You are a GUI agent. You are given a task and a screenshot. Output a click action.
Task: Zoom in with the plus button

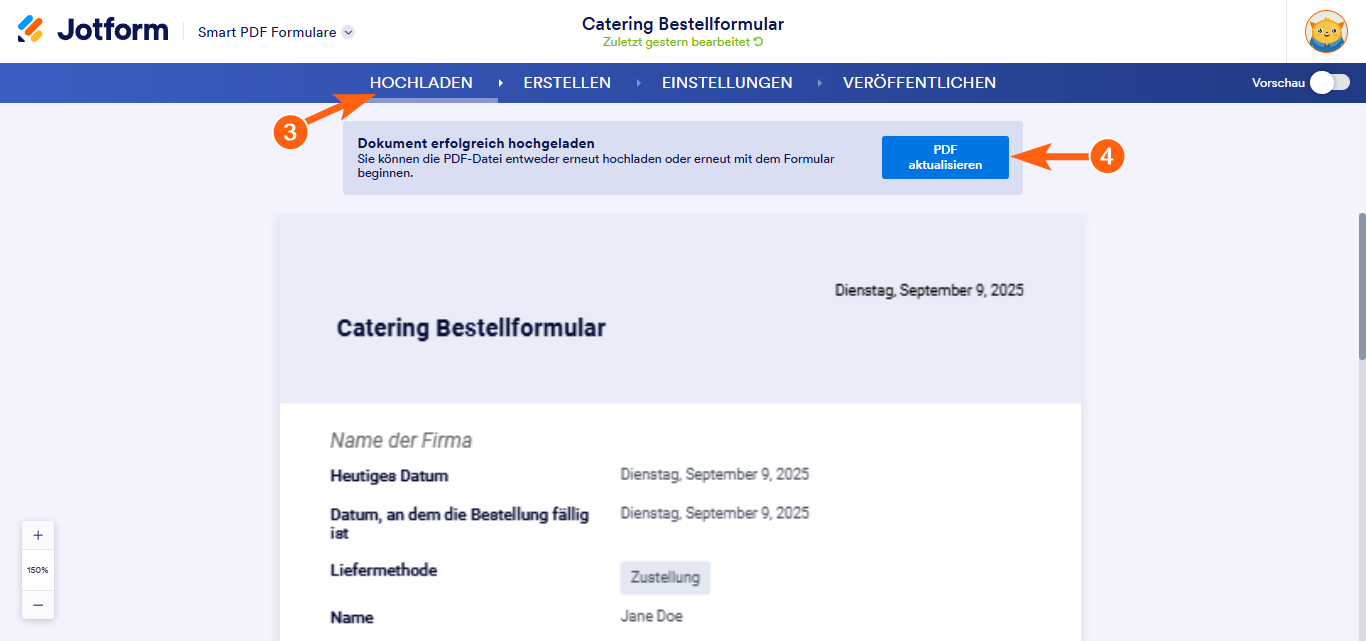(x=38, y=535)
